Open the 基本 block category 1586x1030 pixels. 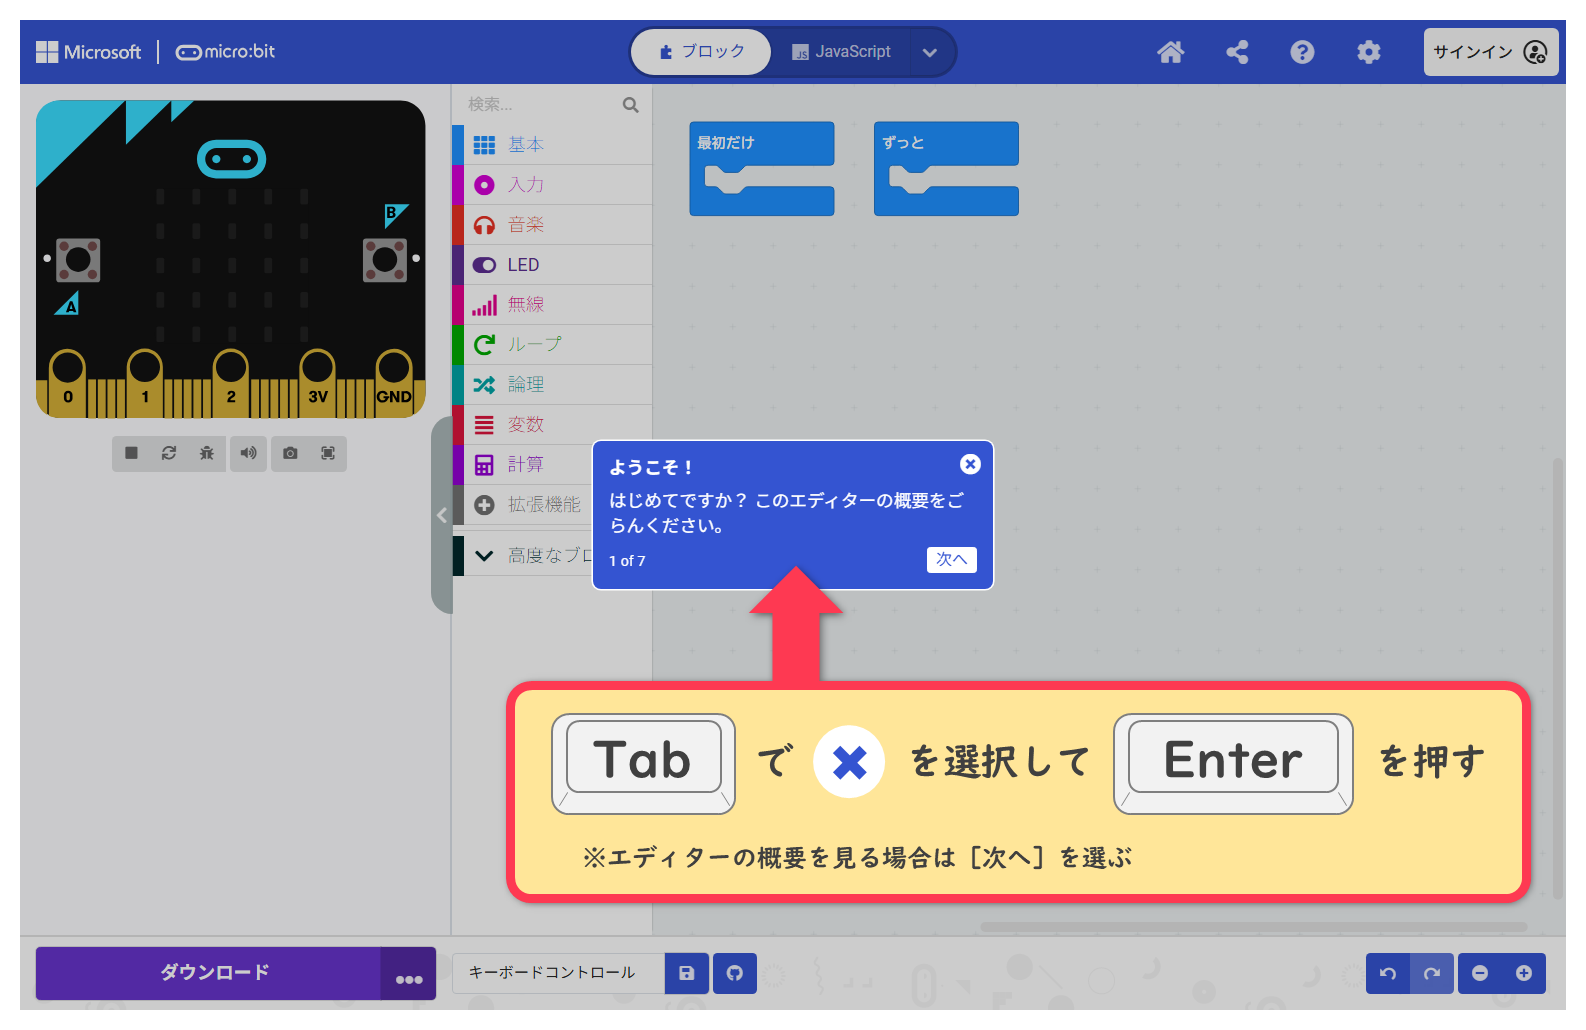552,145
